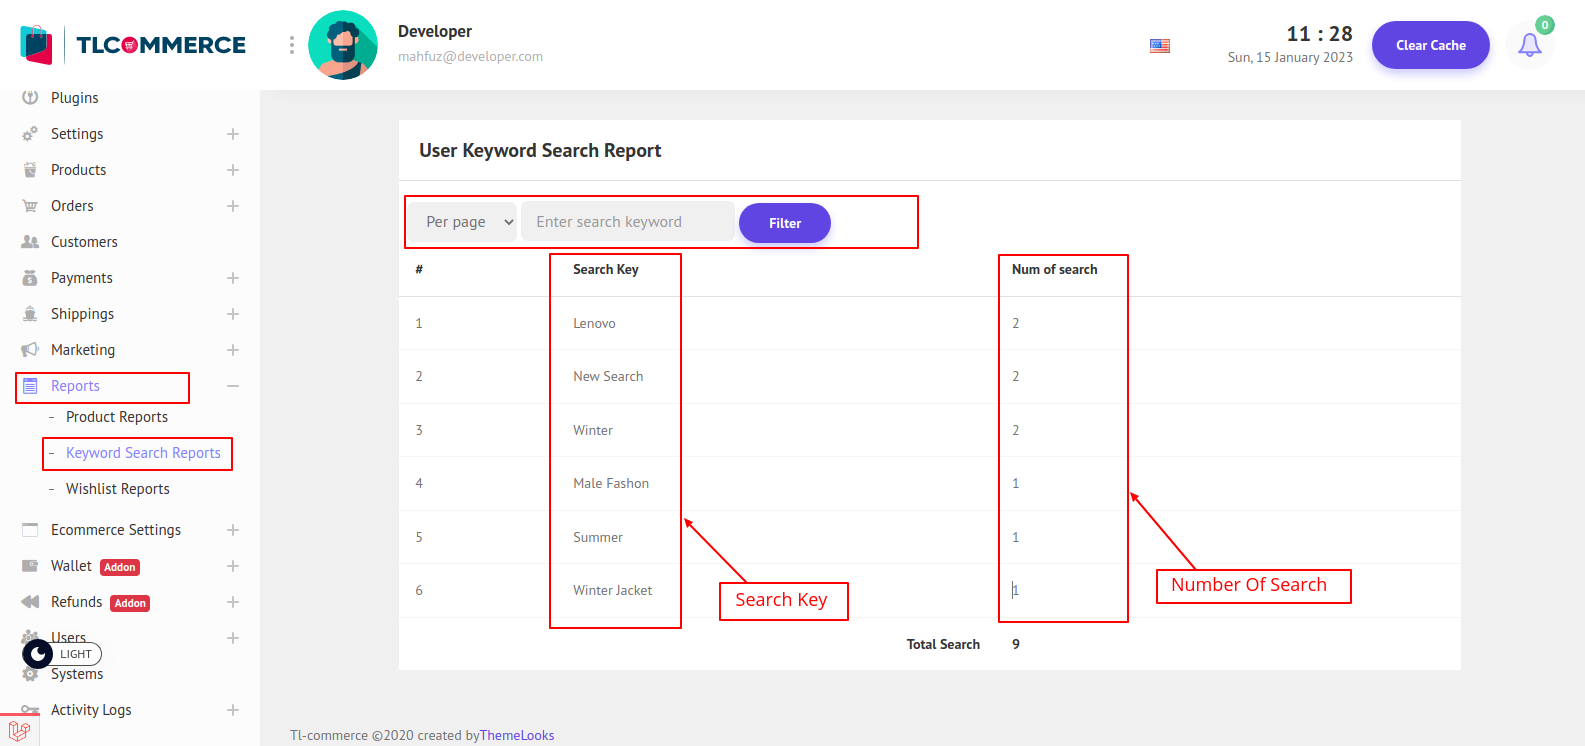Screen dimensions: 1585x746
Task: Expand the Settings submenu
Action: [233, 134]
